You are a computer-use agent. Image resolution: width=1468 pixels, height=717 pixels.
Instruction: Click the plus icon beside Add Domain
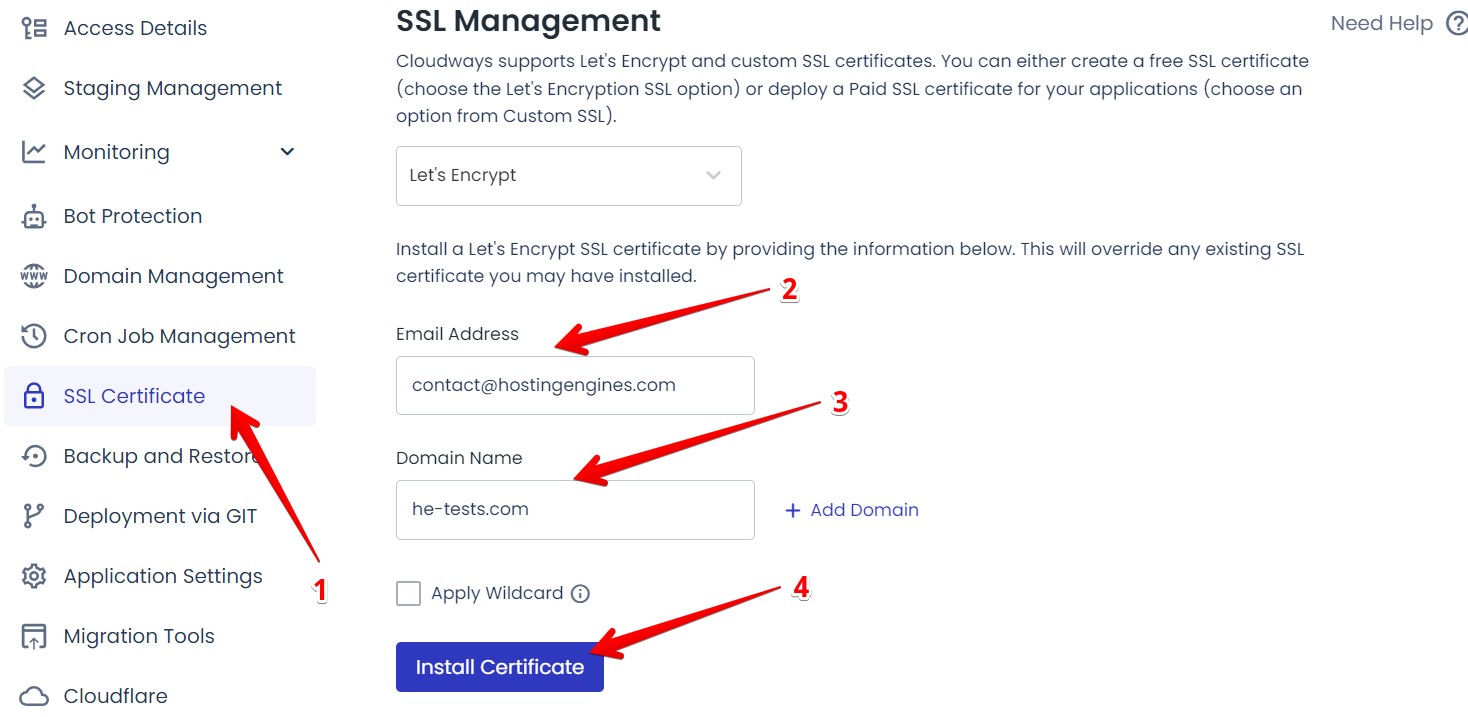click(793, 510)
